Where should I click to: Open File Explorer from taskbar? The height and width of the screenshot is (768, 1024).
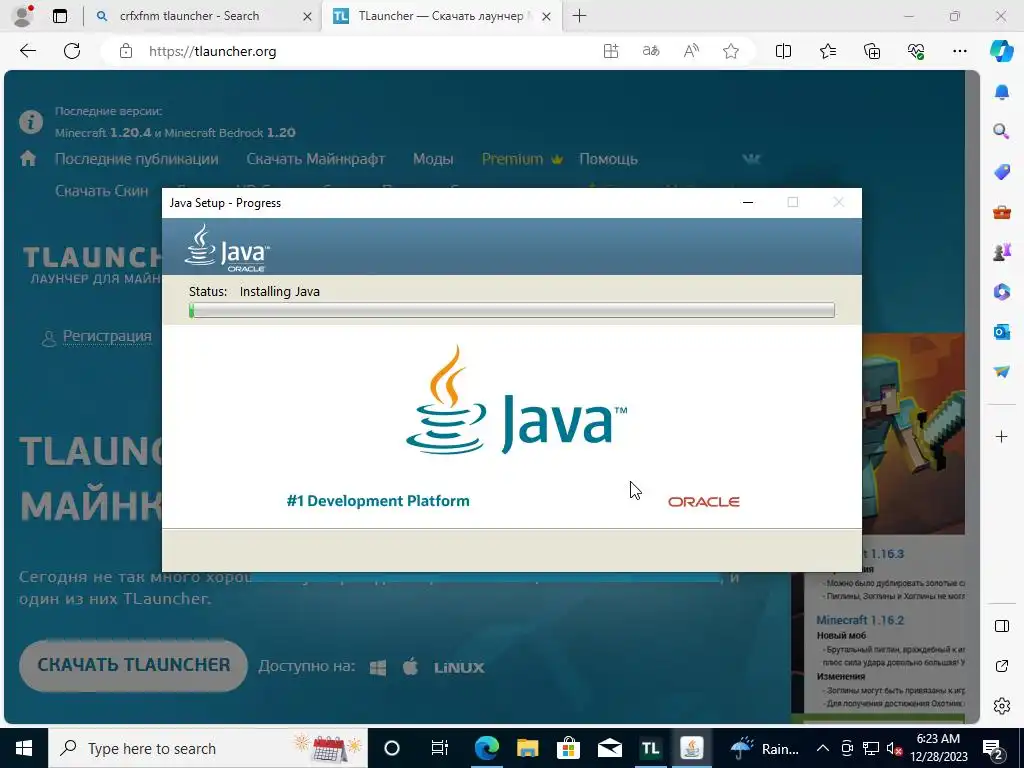tap(528, 748)
